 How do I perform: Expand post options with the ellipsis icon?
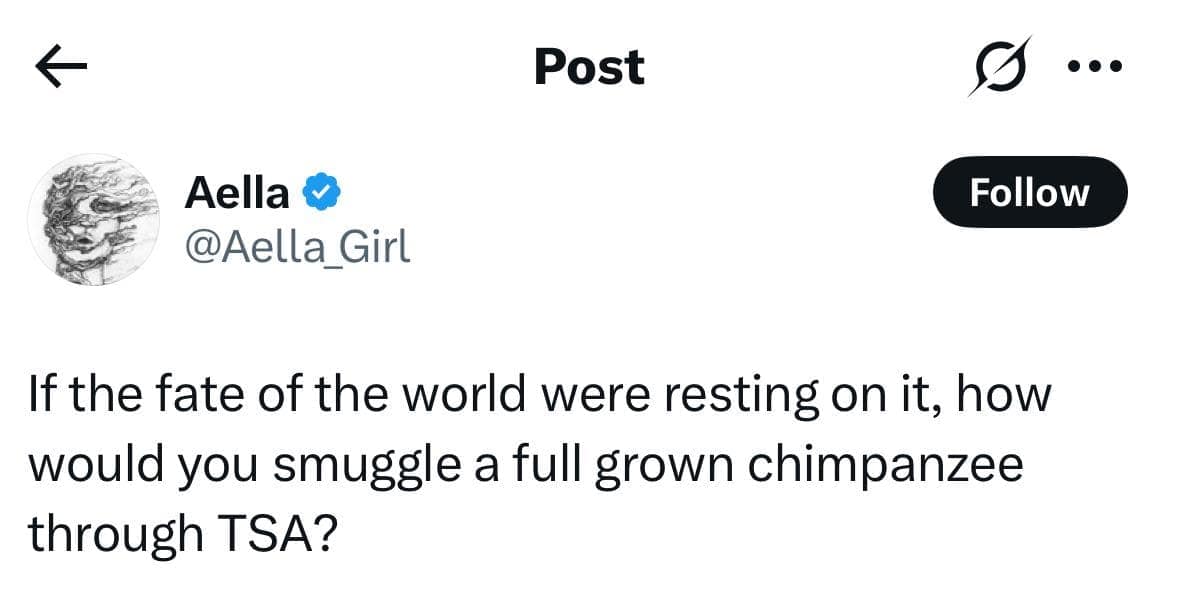[1095, 68]
